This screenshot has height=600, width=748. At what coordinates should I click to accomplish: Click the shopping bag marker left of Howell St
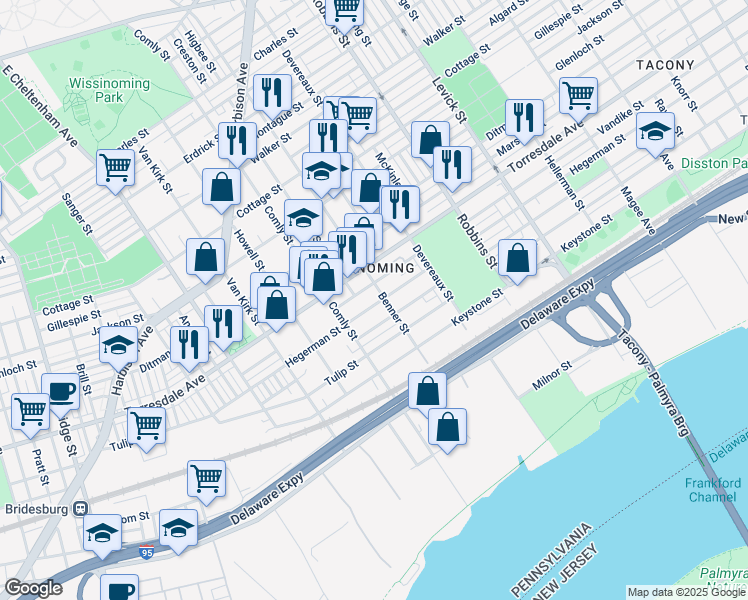pos(206,260)
